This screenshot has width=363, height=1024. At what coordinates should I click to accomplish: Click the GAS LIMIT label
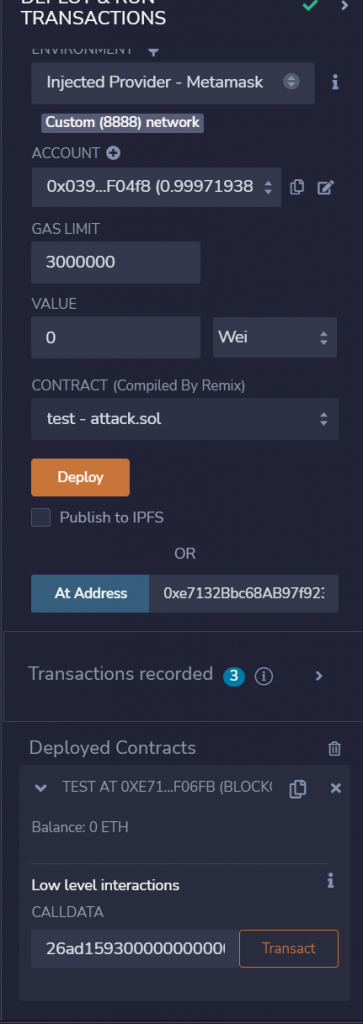tap(66, 229)
